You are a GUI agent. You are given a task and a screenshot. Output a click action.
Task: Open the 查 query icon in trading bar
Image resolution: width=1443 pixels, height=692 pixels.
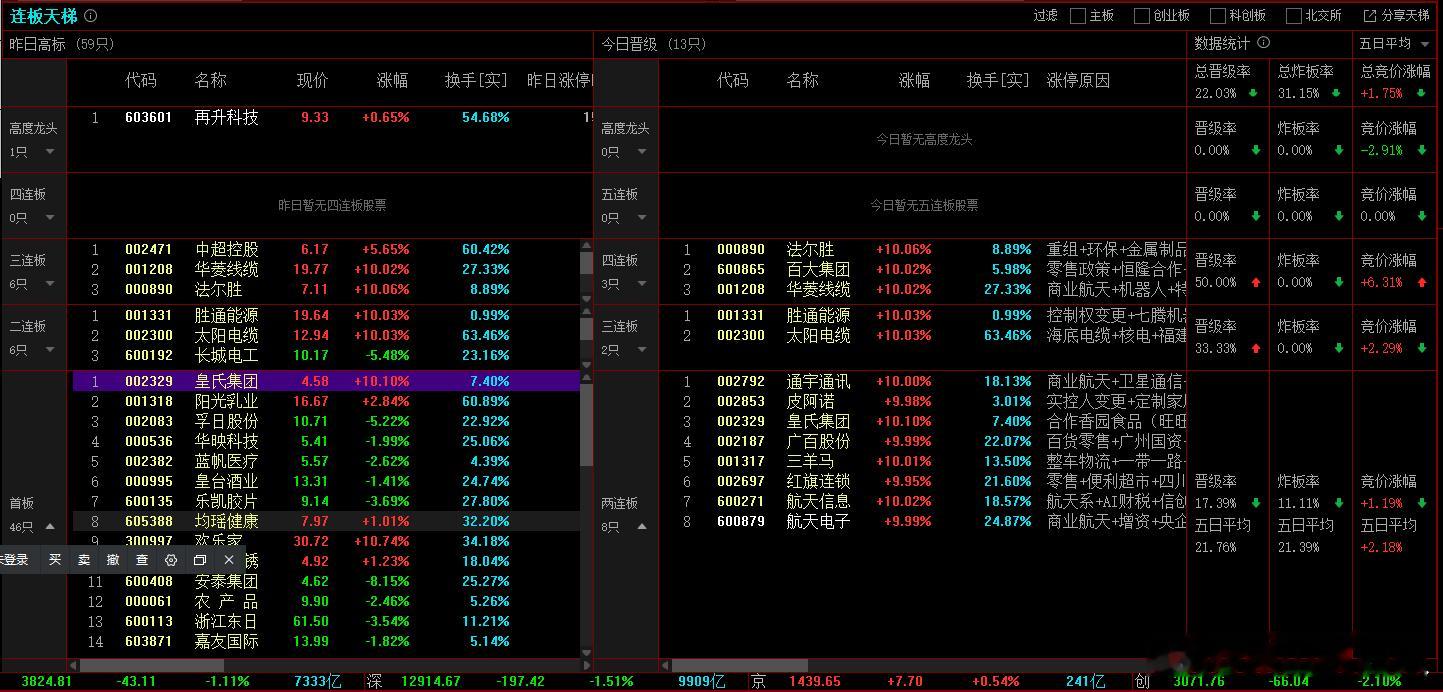142,560
